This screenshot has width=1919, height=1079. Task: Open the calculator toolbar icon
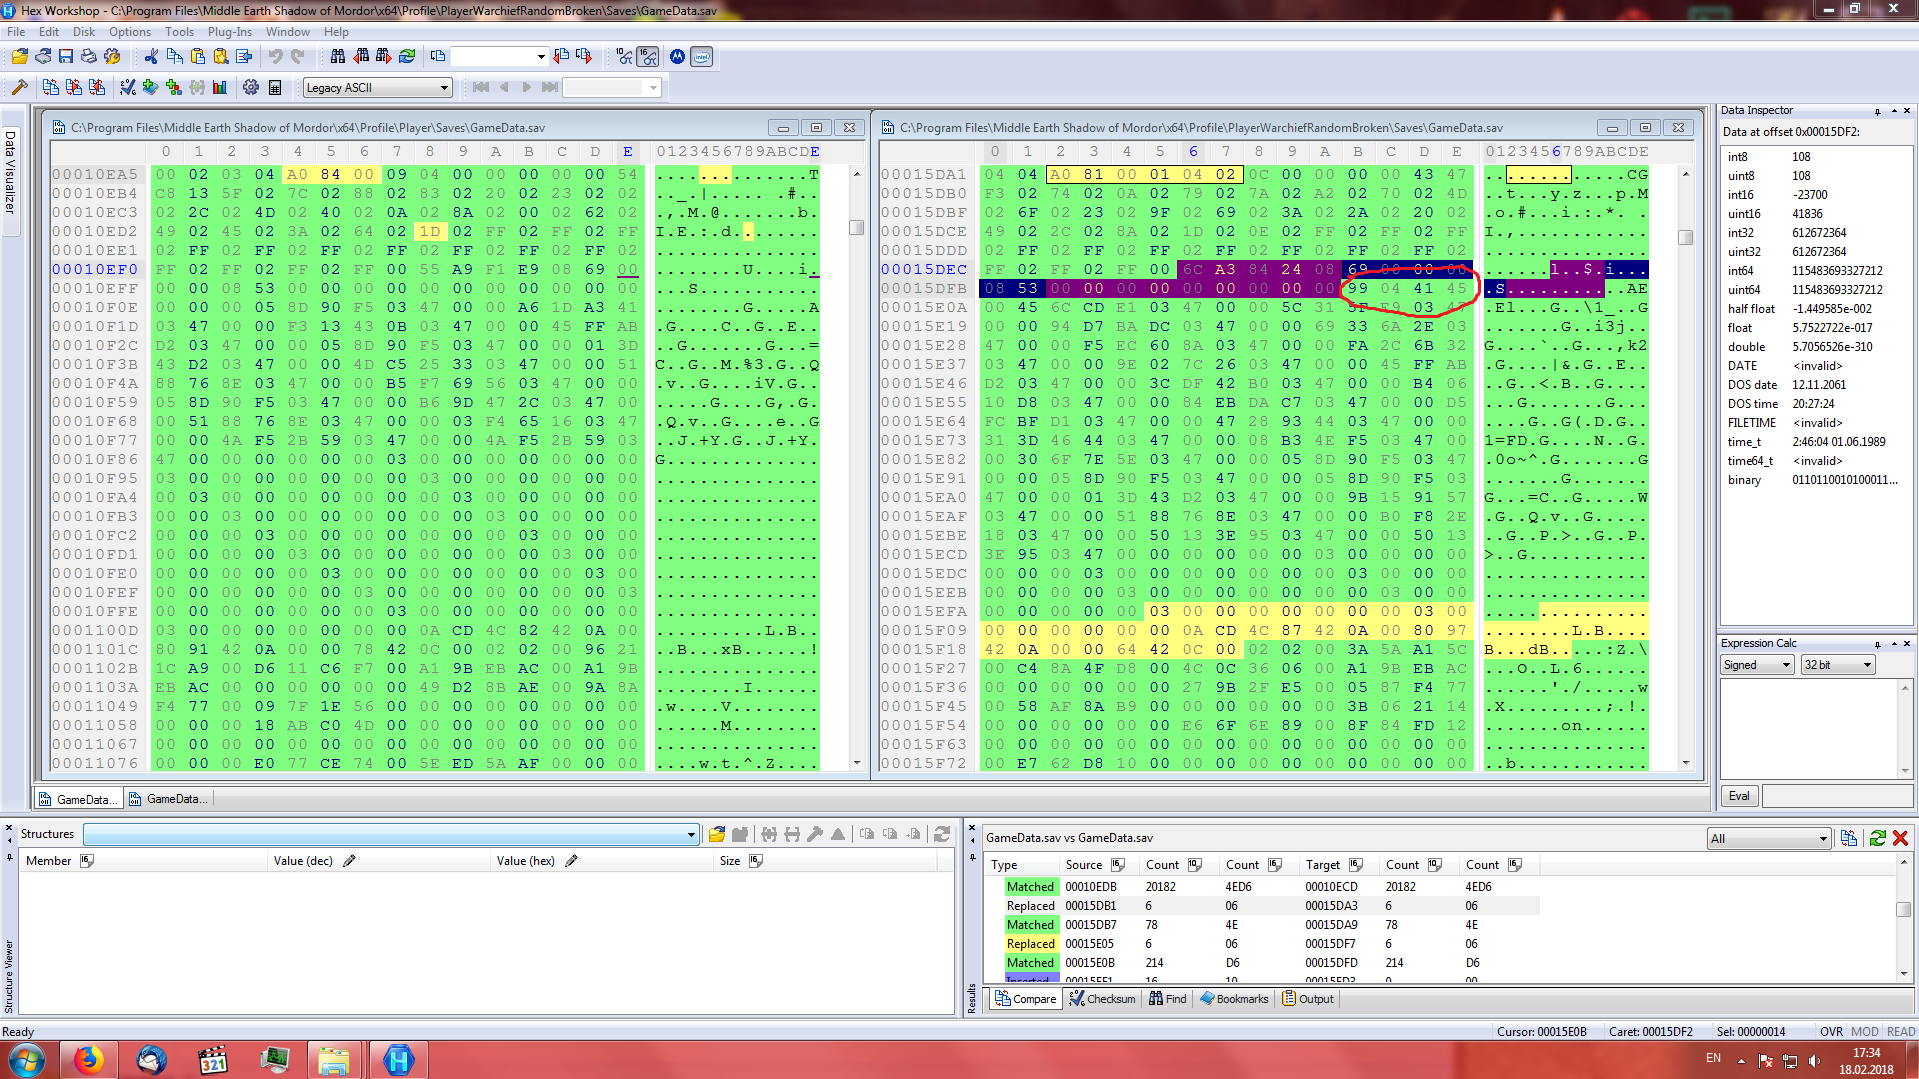click(275, 88)
